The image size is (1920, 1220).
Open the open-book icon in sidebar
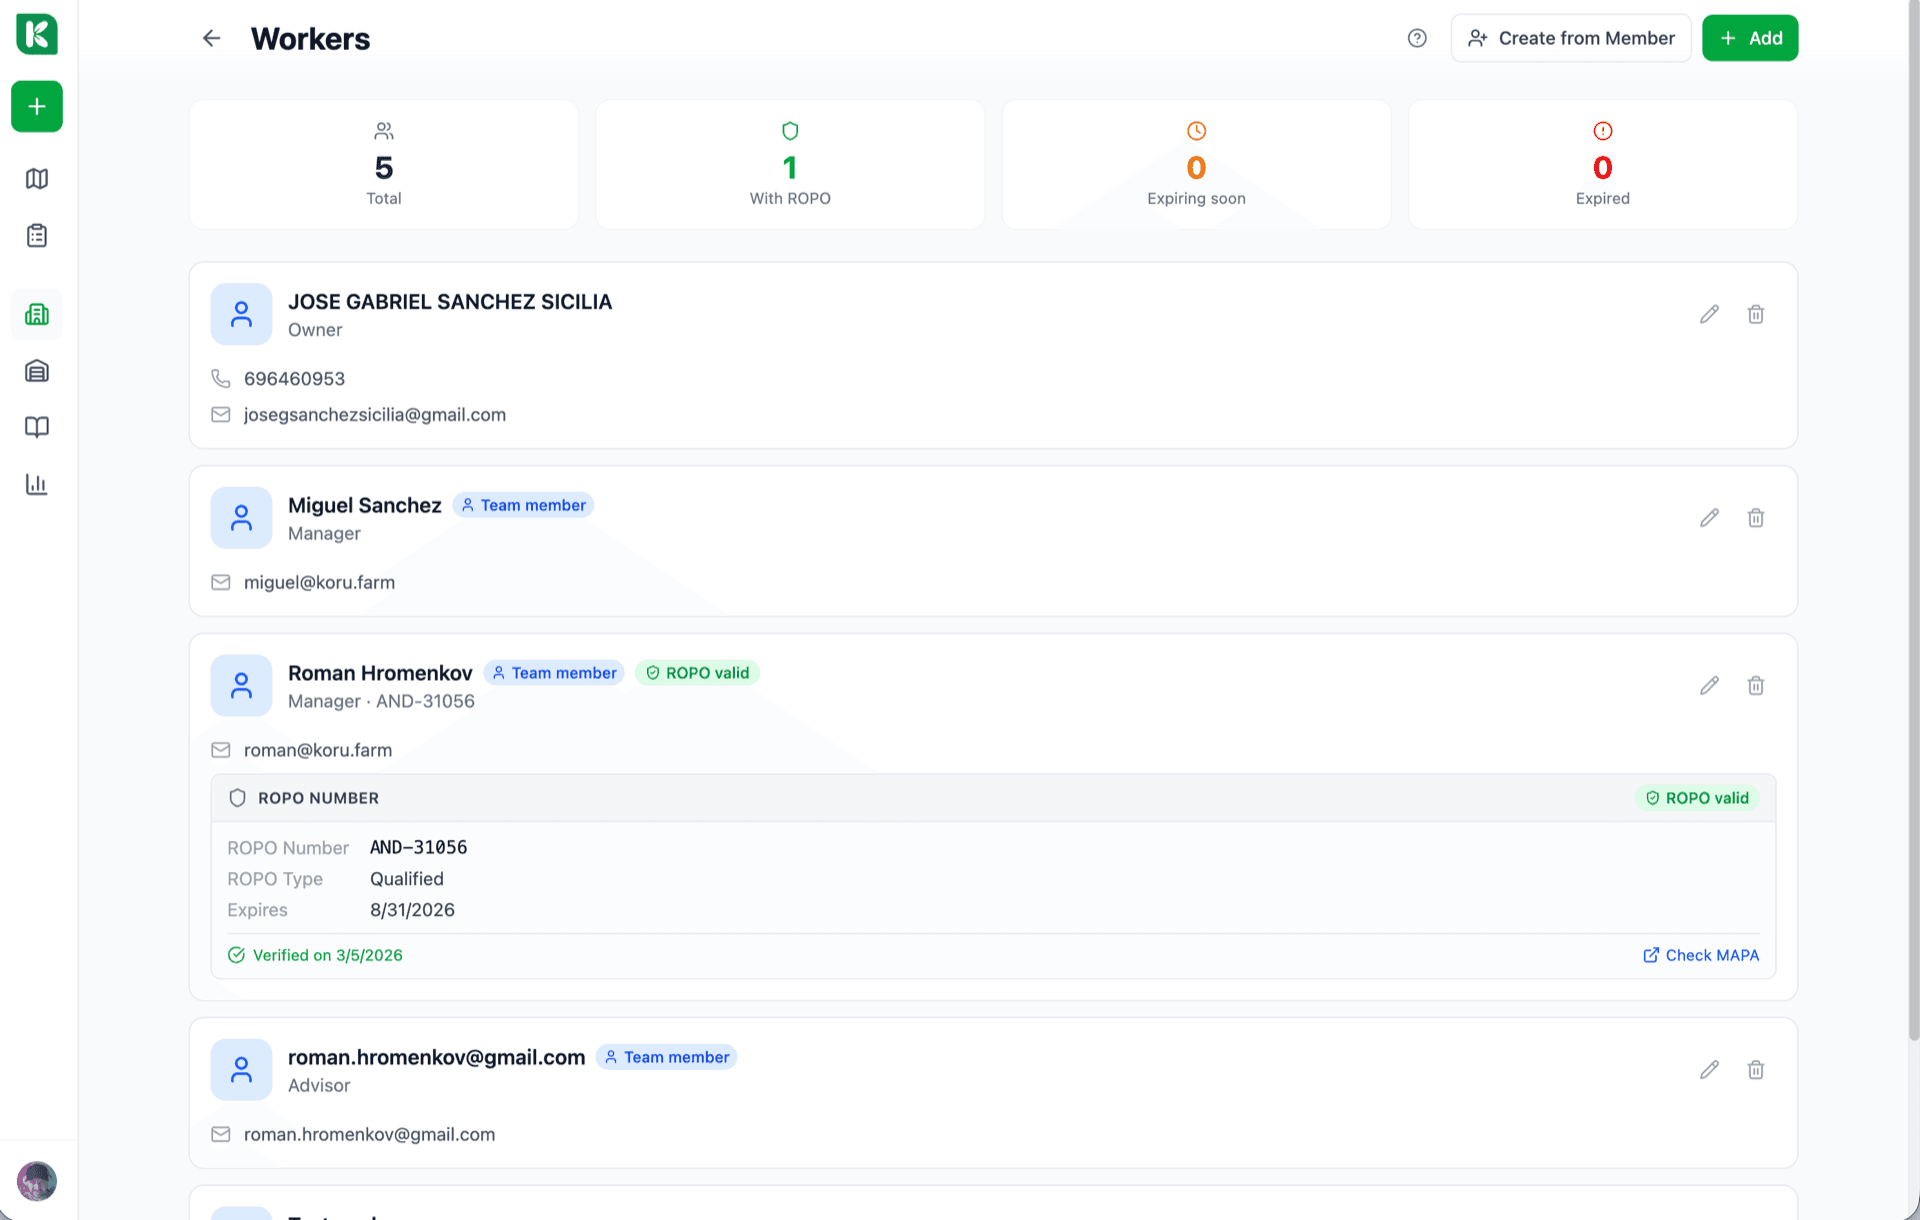(x=37, y=428)
